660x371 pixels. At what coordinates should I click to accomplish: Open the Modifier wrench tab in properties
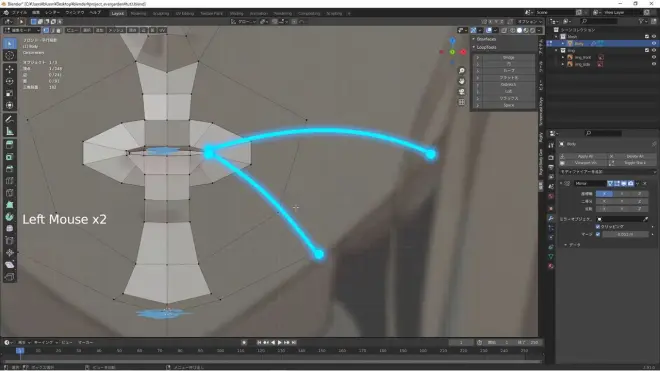(551, 218)
